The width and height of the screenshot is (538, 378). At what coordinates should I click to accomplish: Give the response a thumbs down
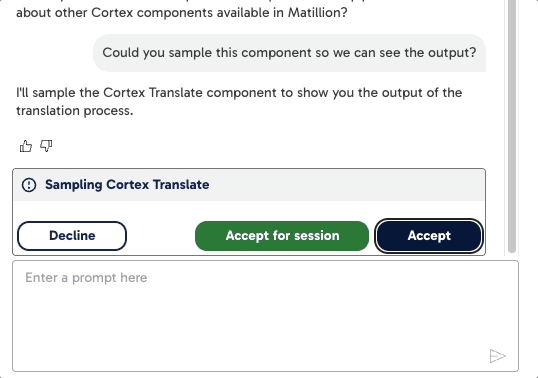click(x=46, y=146)
